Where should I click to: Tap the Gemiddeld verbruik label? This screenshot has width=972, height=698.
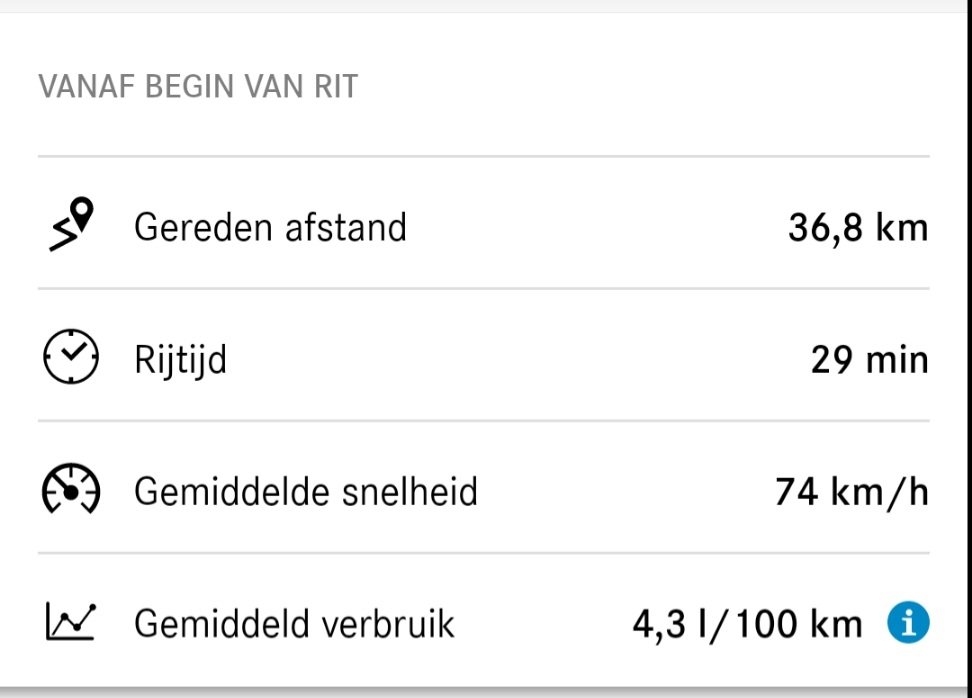[294, 624]
